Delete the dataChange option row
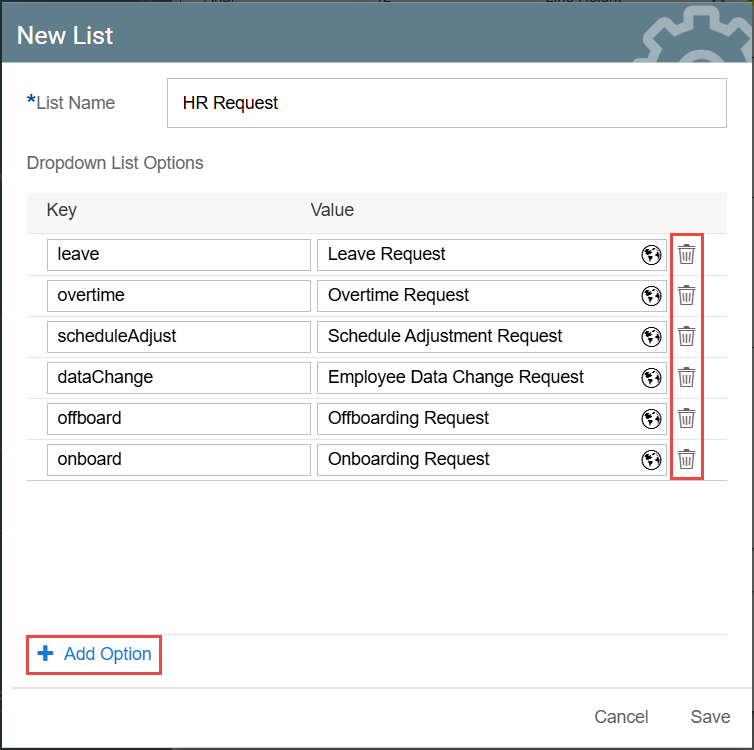 686,377
